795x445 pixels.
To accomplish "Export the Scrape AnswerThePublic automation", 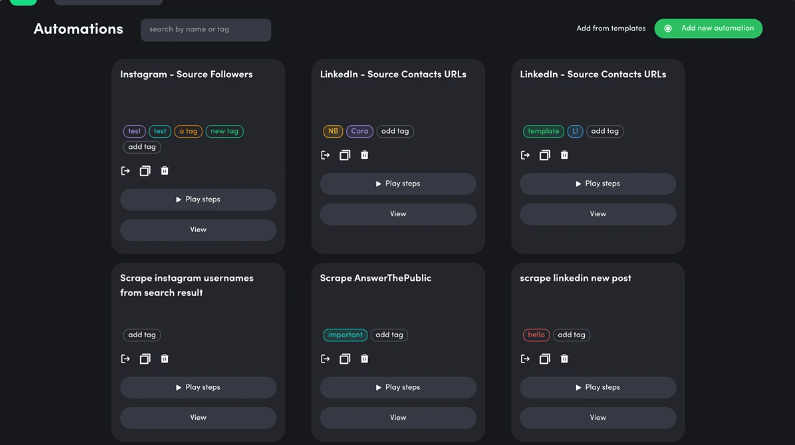I will click(325, 359).
